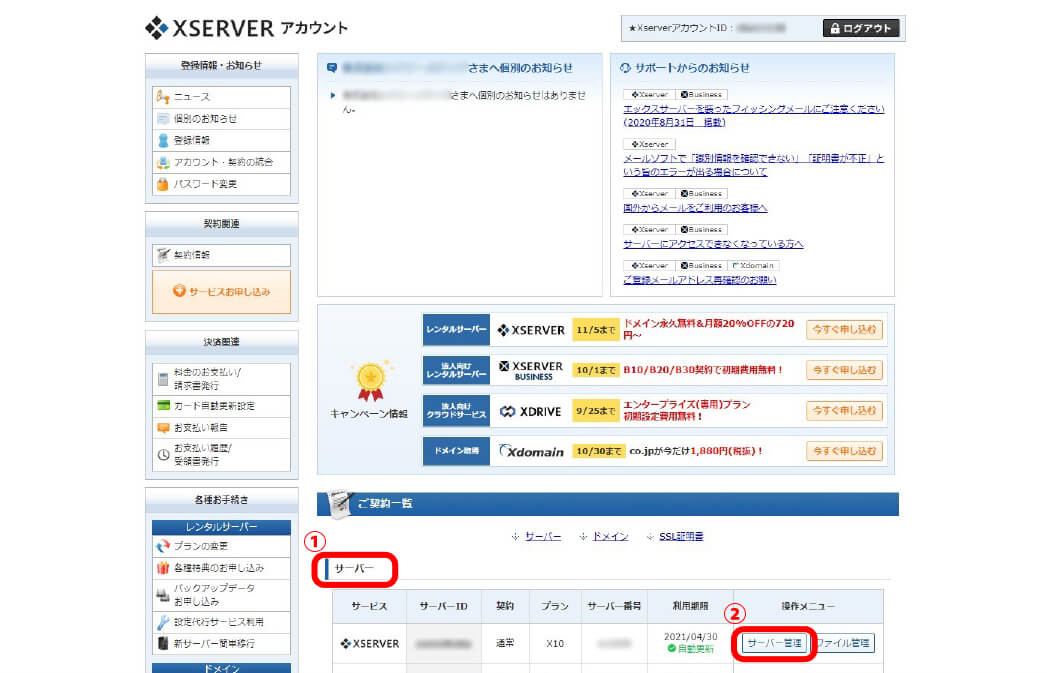Click the document icon beside 契約情報
Image resolution: width=1047 pixels, height=673 pixels.
click(x=163, y=254)
